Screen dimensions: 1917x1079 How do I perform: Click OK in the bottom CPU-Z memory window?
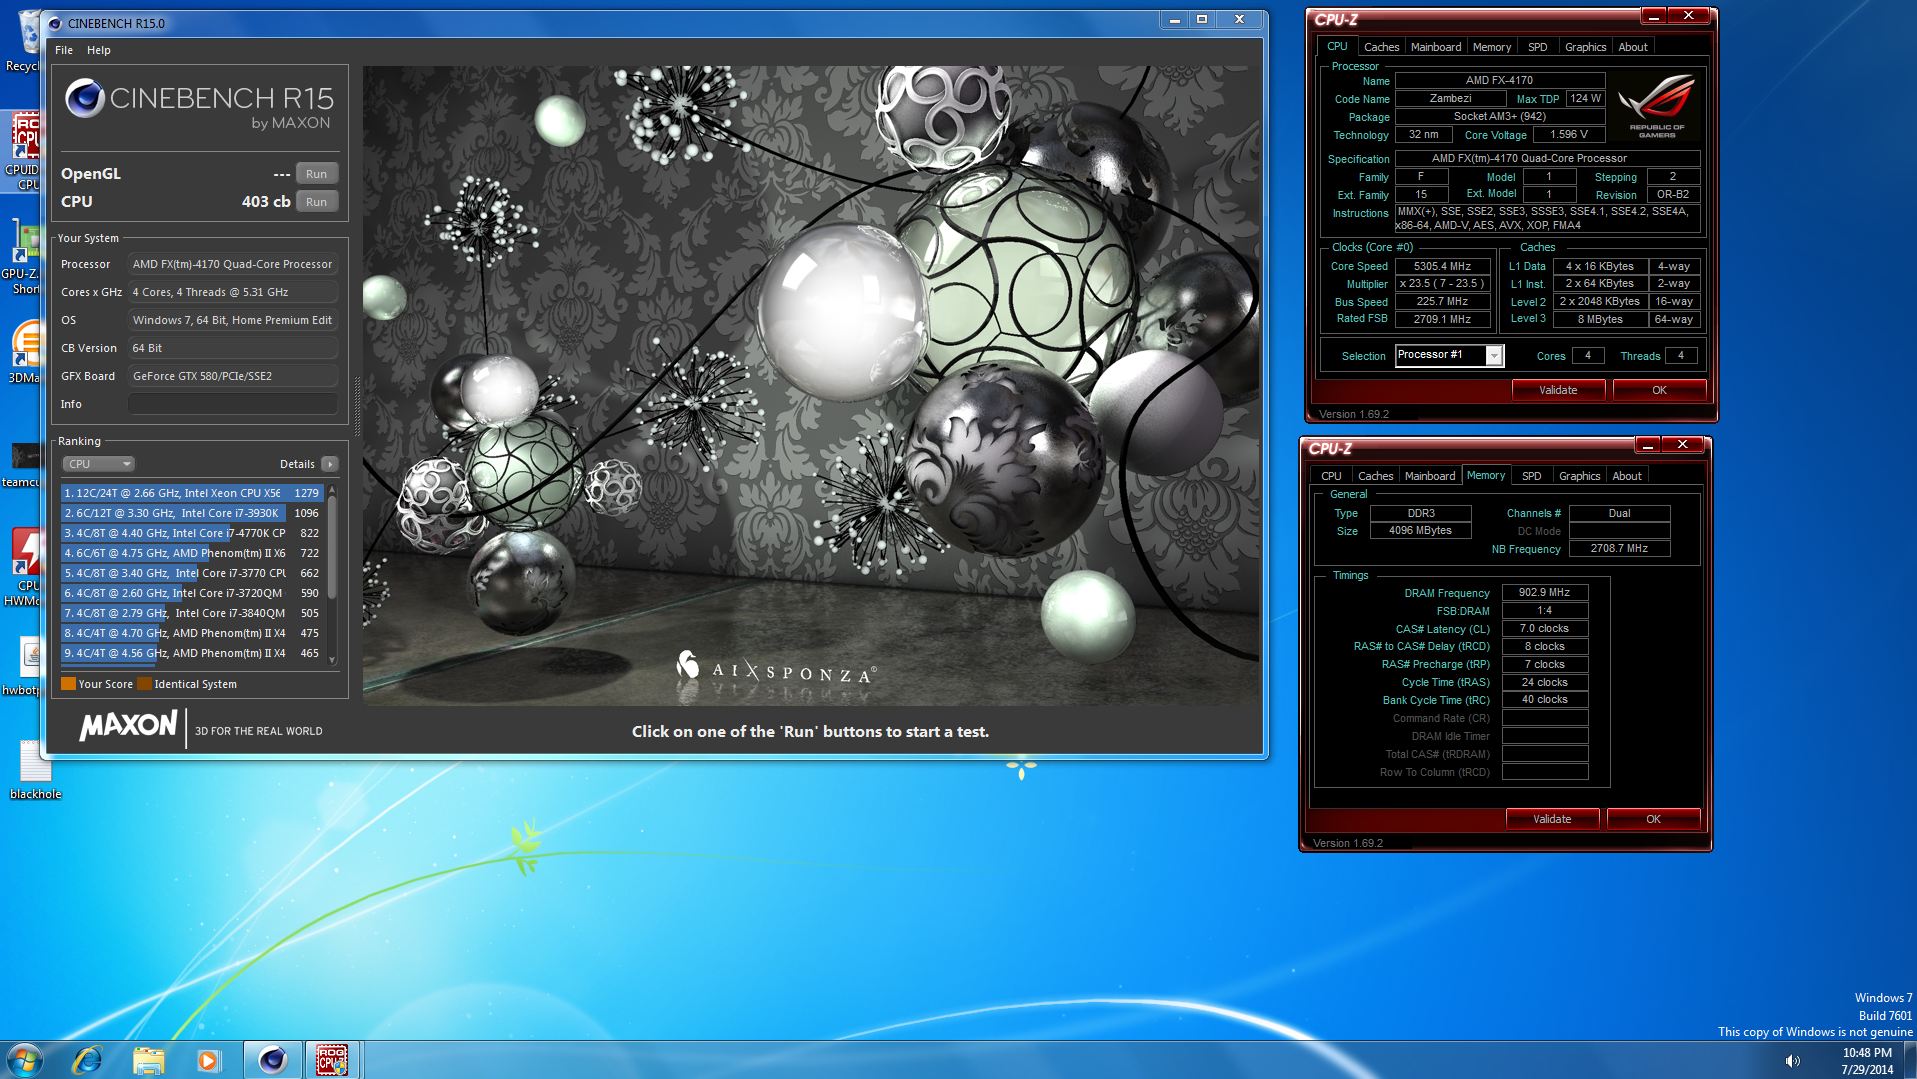(x=1652, y=819)
